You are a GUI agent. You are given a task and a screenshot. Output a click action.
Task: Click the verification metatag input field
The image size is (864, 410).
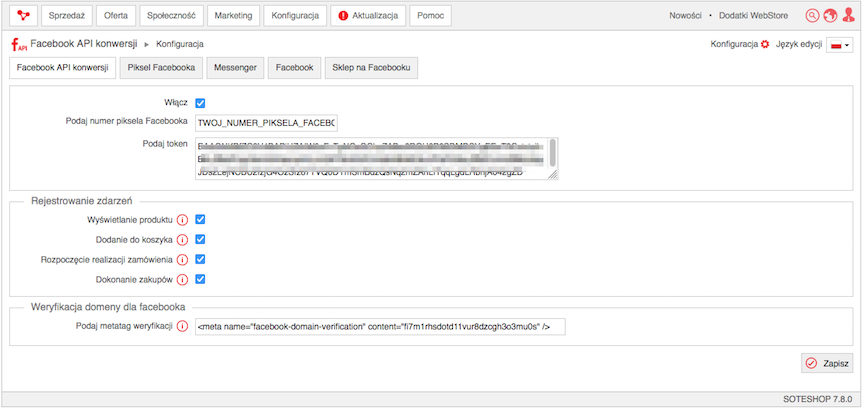[380, 327]
